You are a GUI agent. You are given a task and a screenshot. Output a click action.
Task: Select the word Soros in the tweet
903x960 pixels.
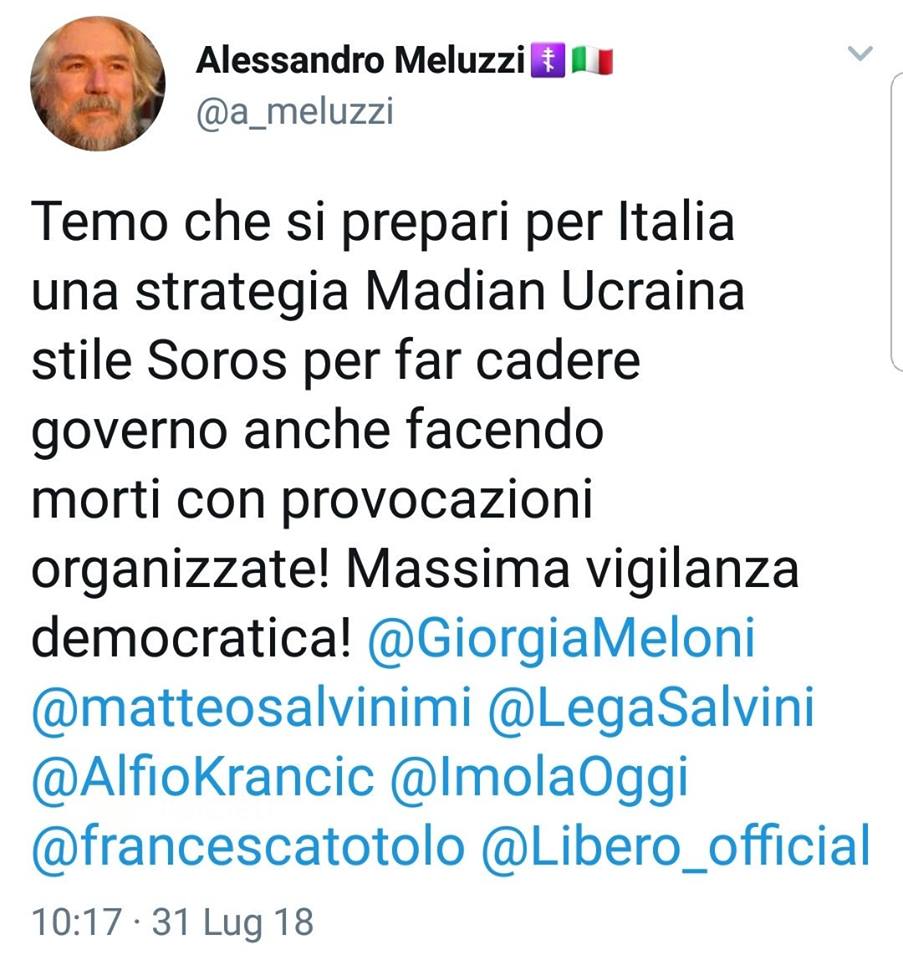[217, 361]
